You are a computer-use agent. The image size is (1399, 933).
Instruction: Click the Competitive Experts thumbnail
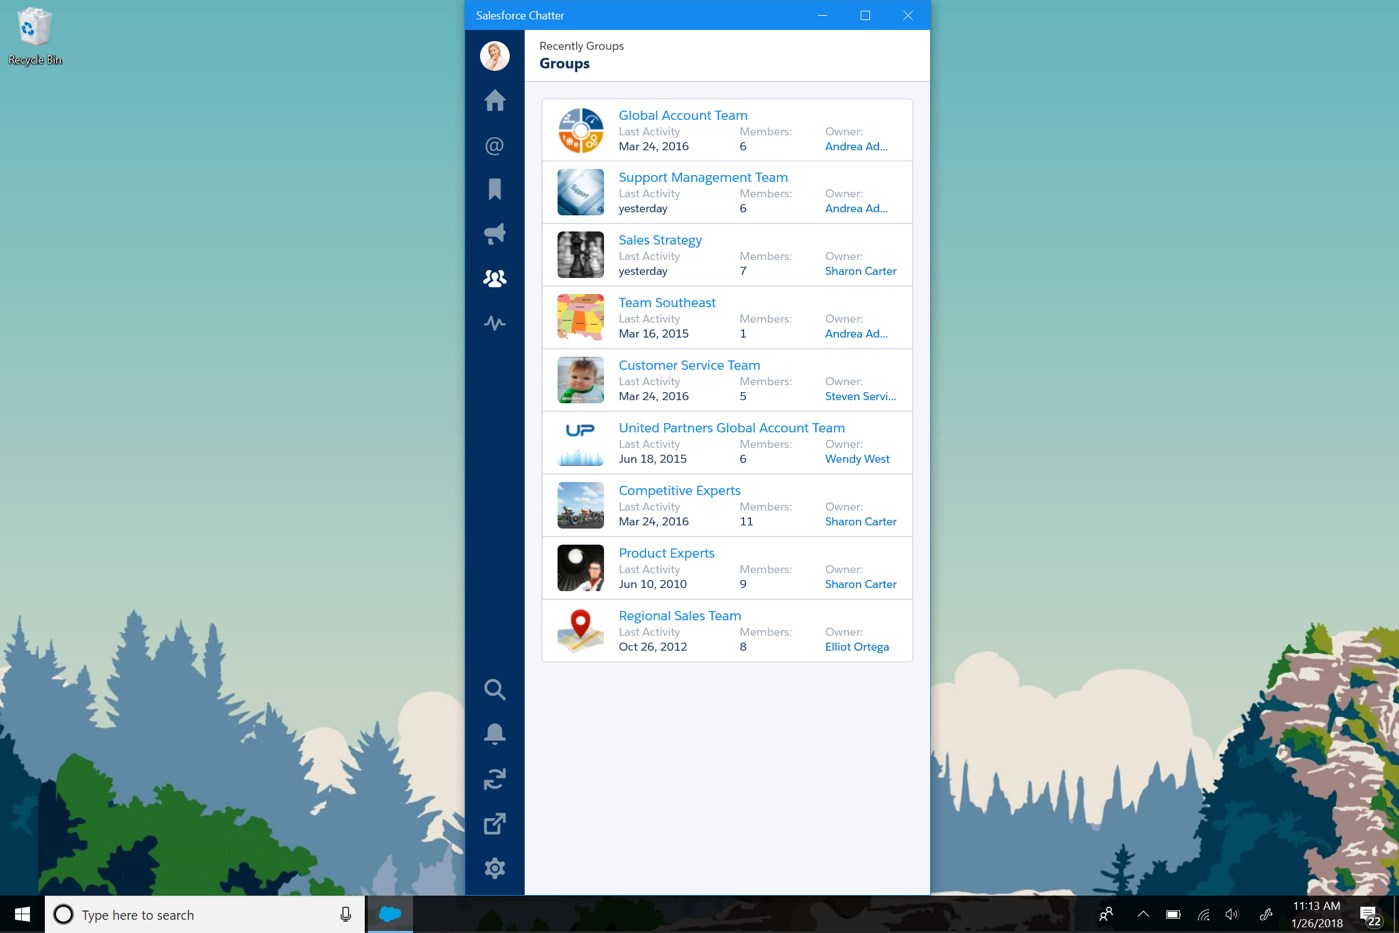click(580, 505)
